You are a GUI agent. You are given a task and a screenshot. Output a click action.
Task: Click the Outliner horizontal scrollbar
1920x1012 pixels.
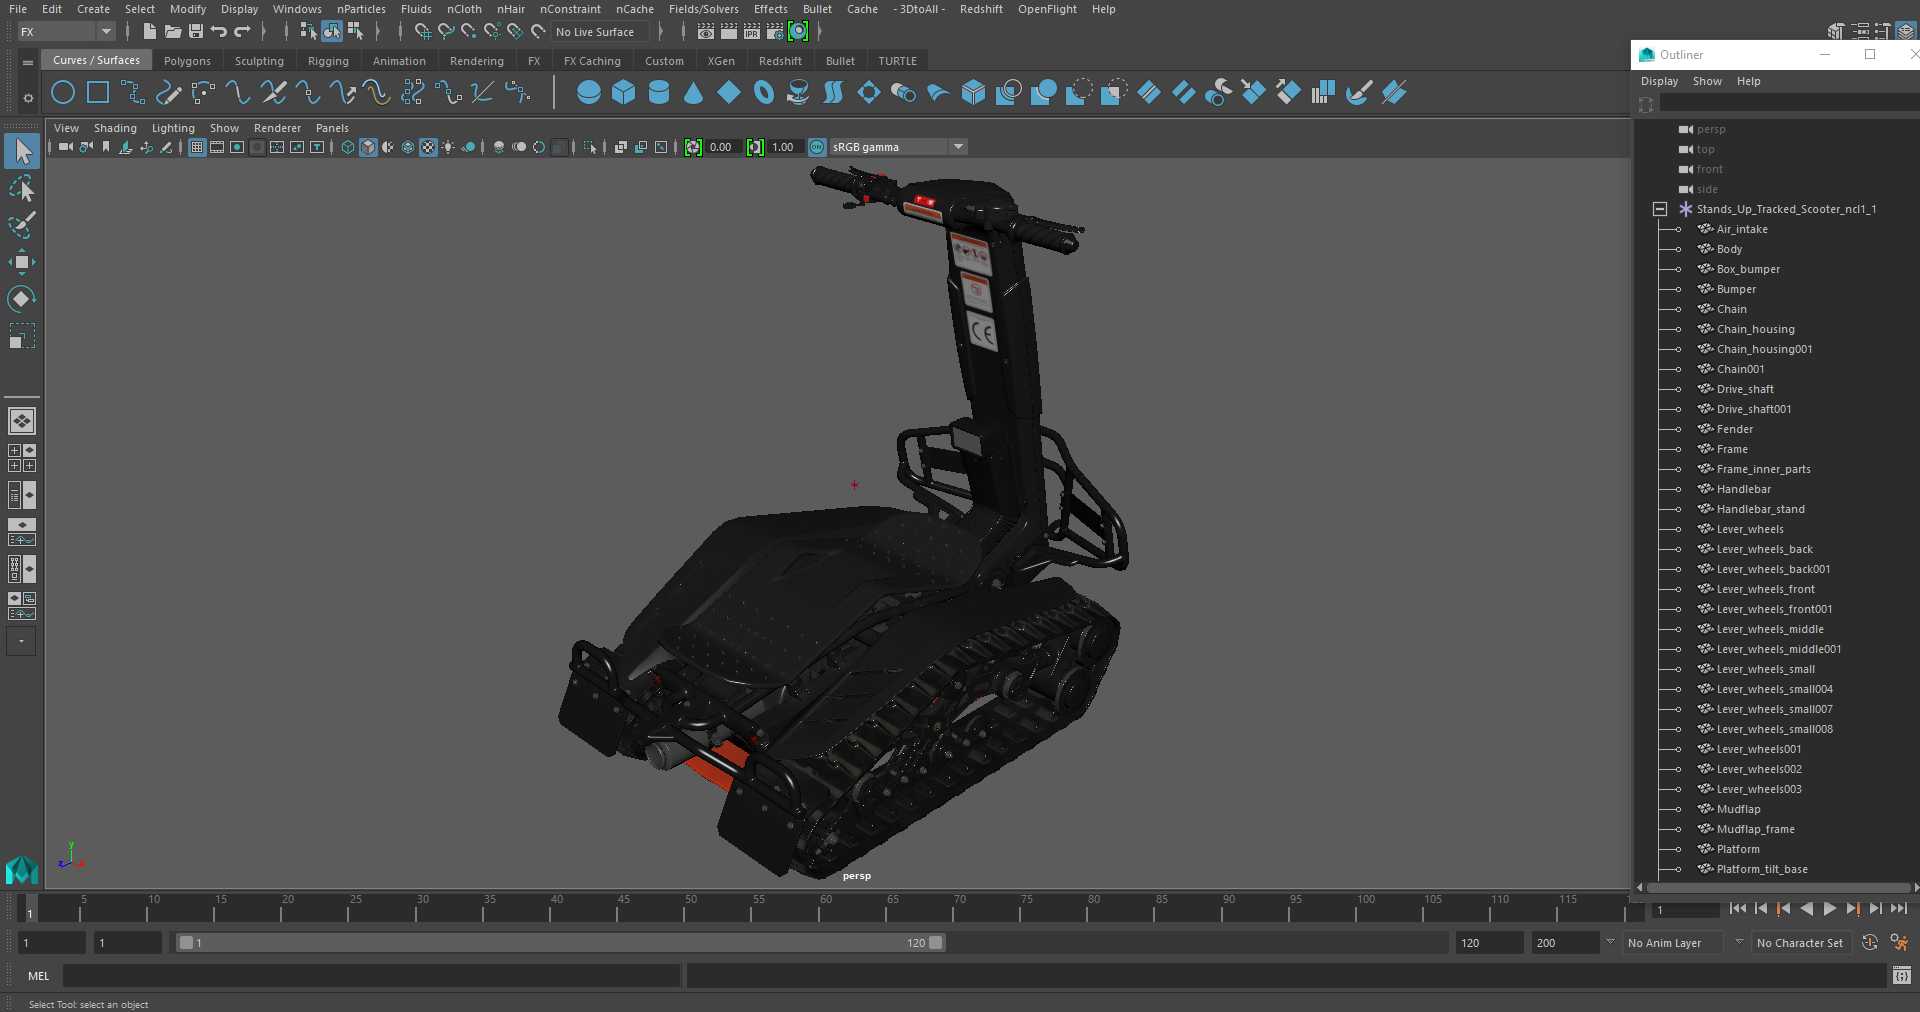click(1777, 887)
